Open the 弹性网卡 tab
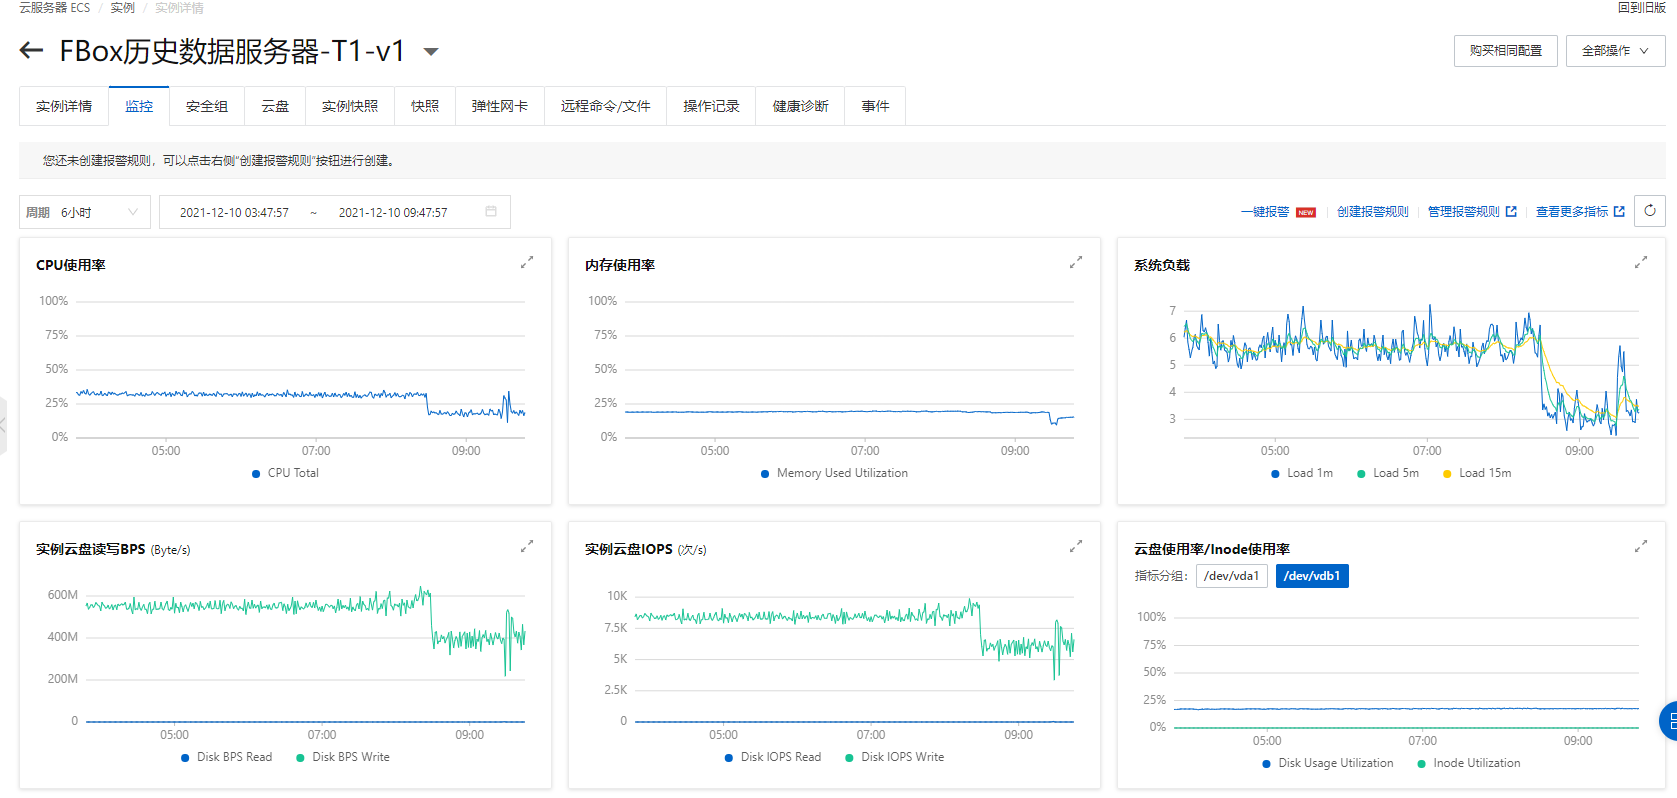The image size is (1677, 798). point(500,106)
